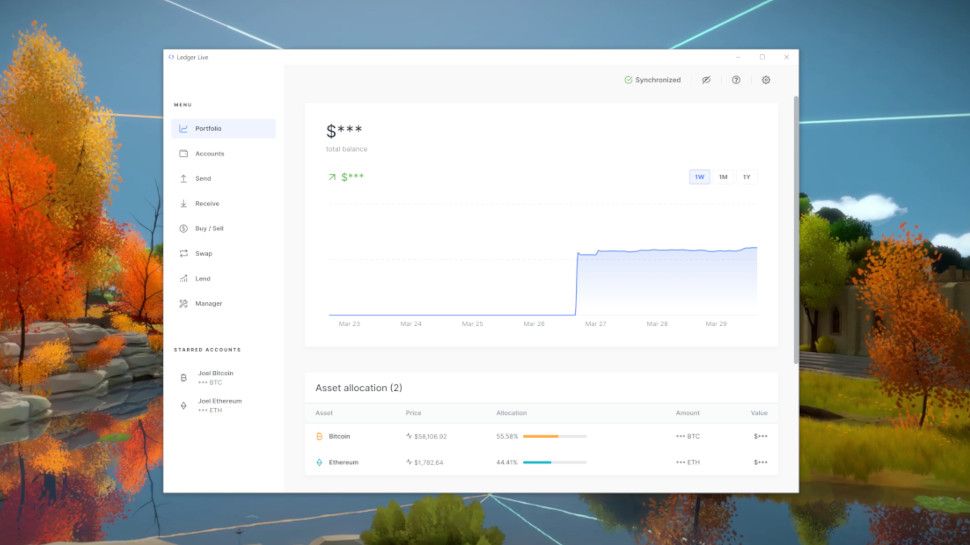Maximize the Ledger Live window
This screenshot has height=545, width=970.
762,57
